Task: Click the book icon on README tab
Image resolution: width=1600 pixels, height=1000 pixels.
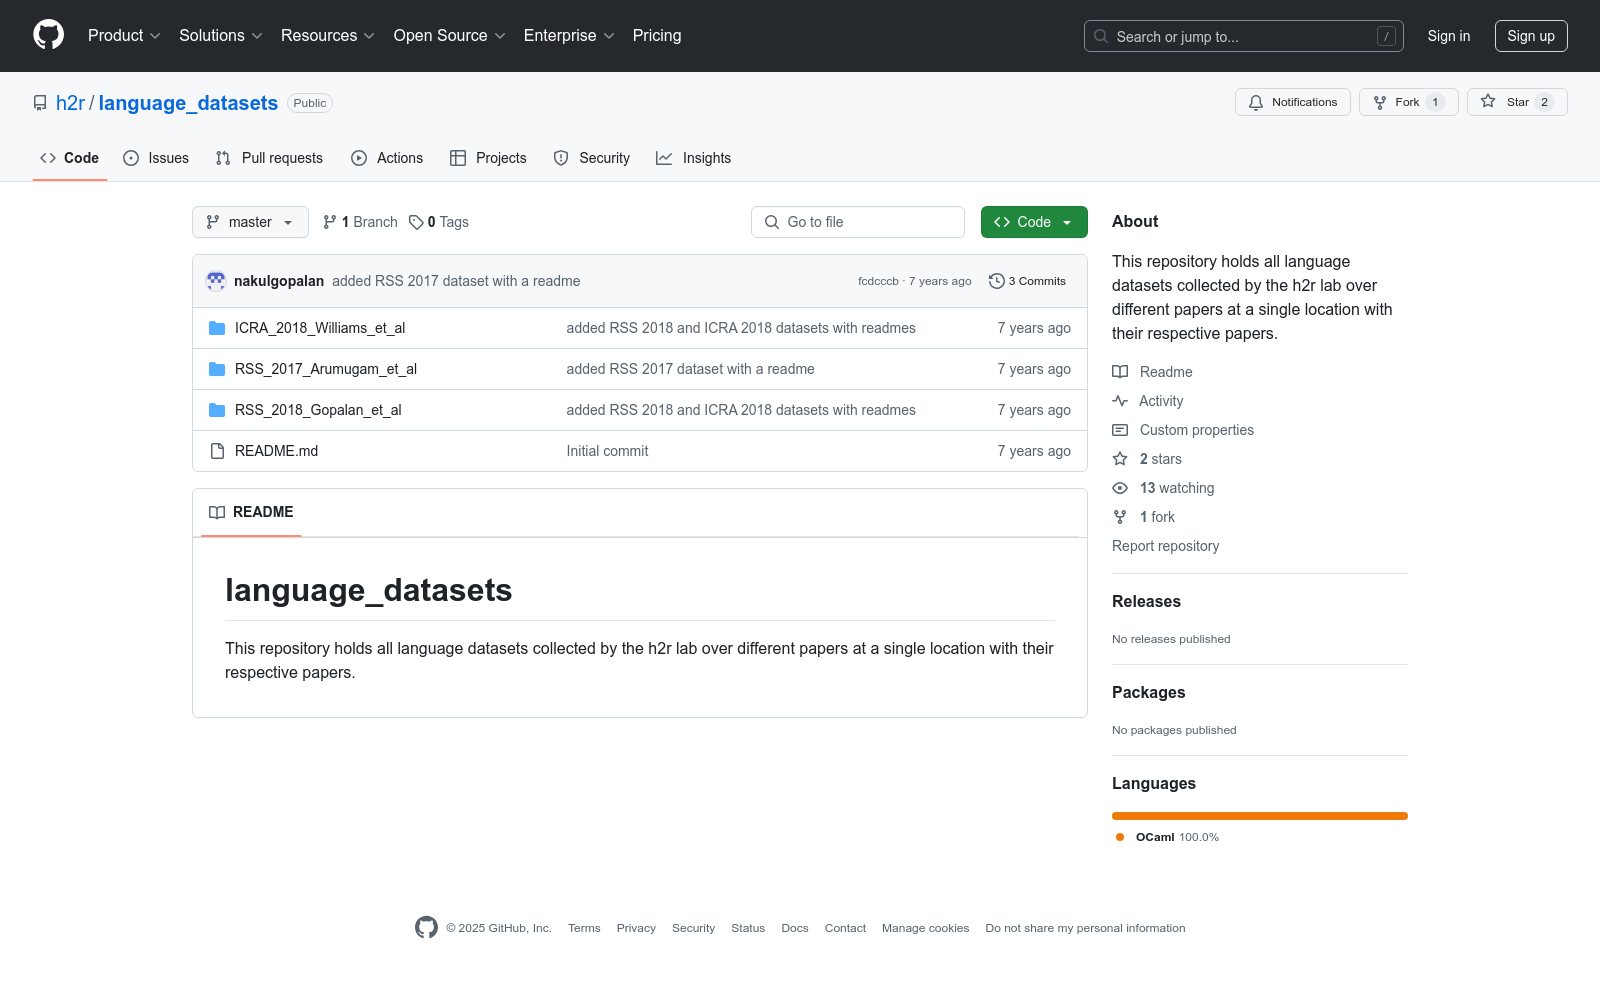Action: [x=217, y=512]
